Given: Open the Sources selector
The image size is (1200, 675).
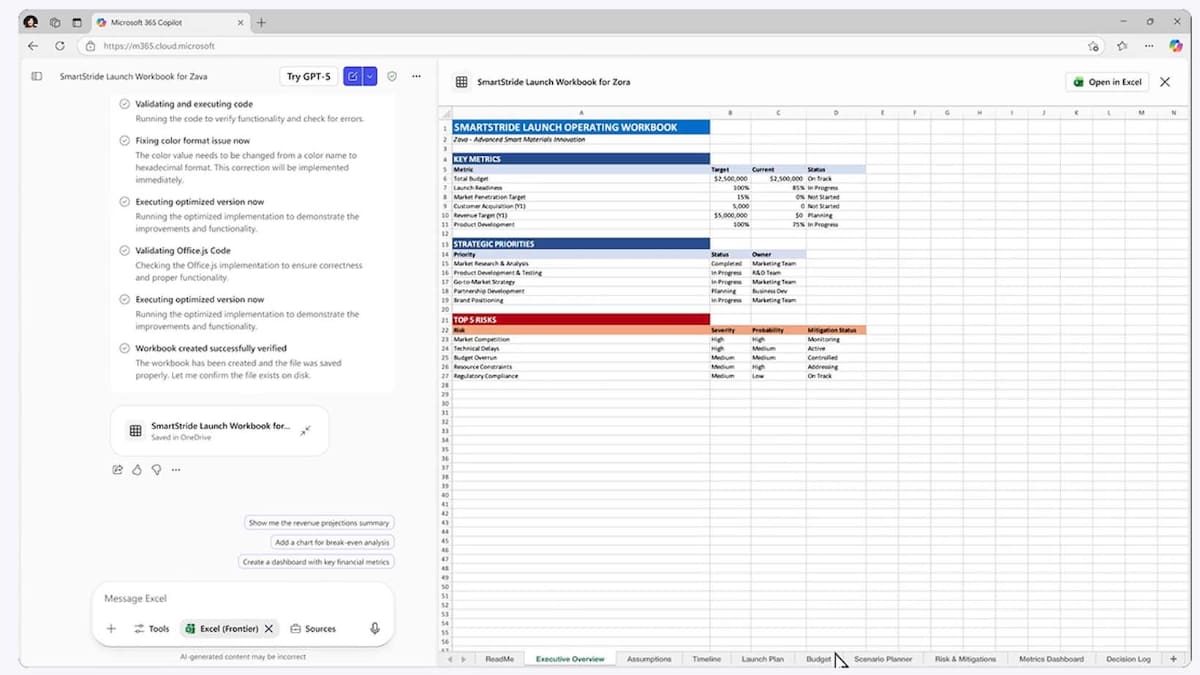Looking at the screenshot, I should pyautogui.click(x=313, y=629).
